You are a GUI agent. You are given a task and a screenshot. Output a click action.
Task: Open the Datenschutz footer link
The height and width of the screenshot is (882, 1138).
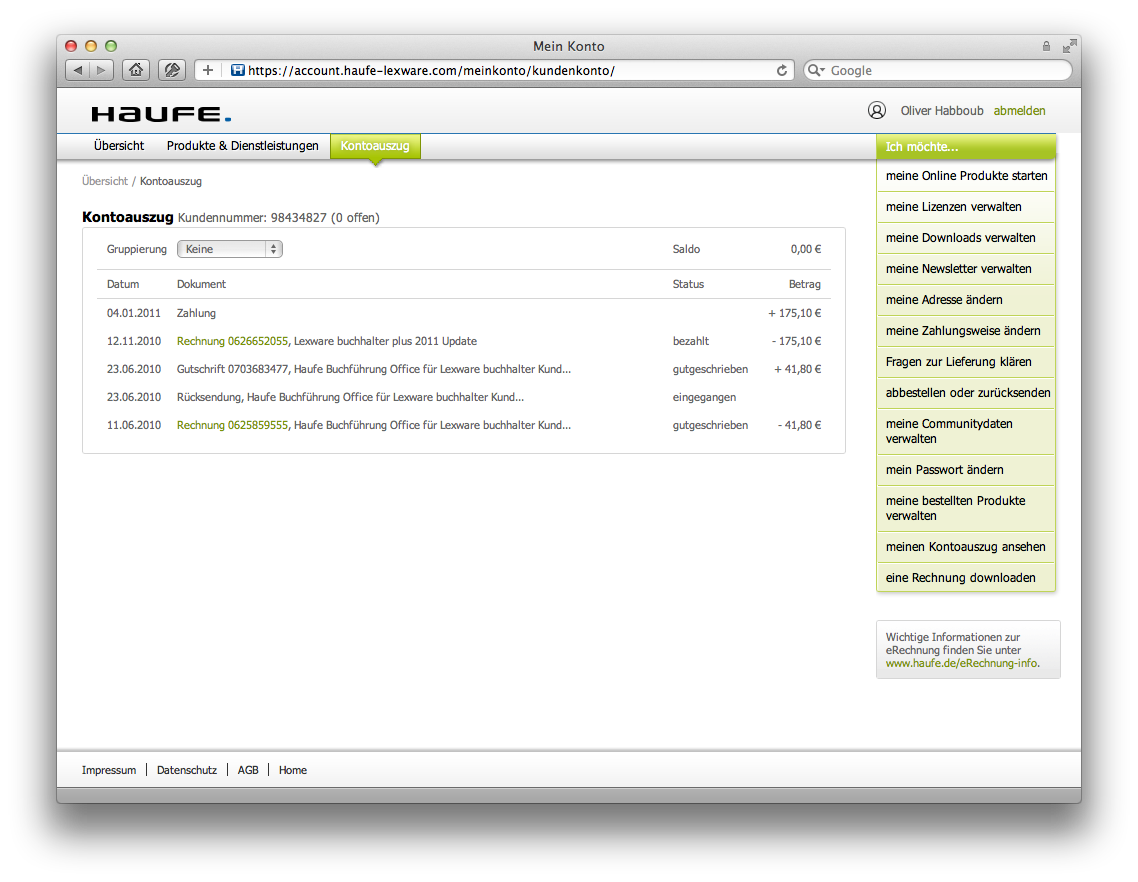(x=187, y=770)
